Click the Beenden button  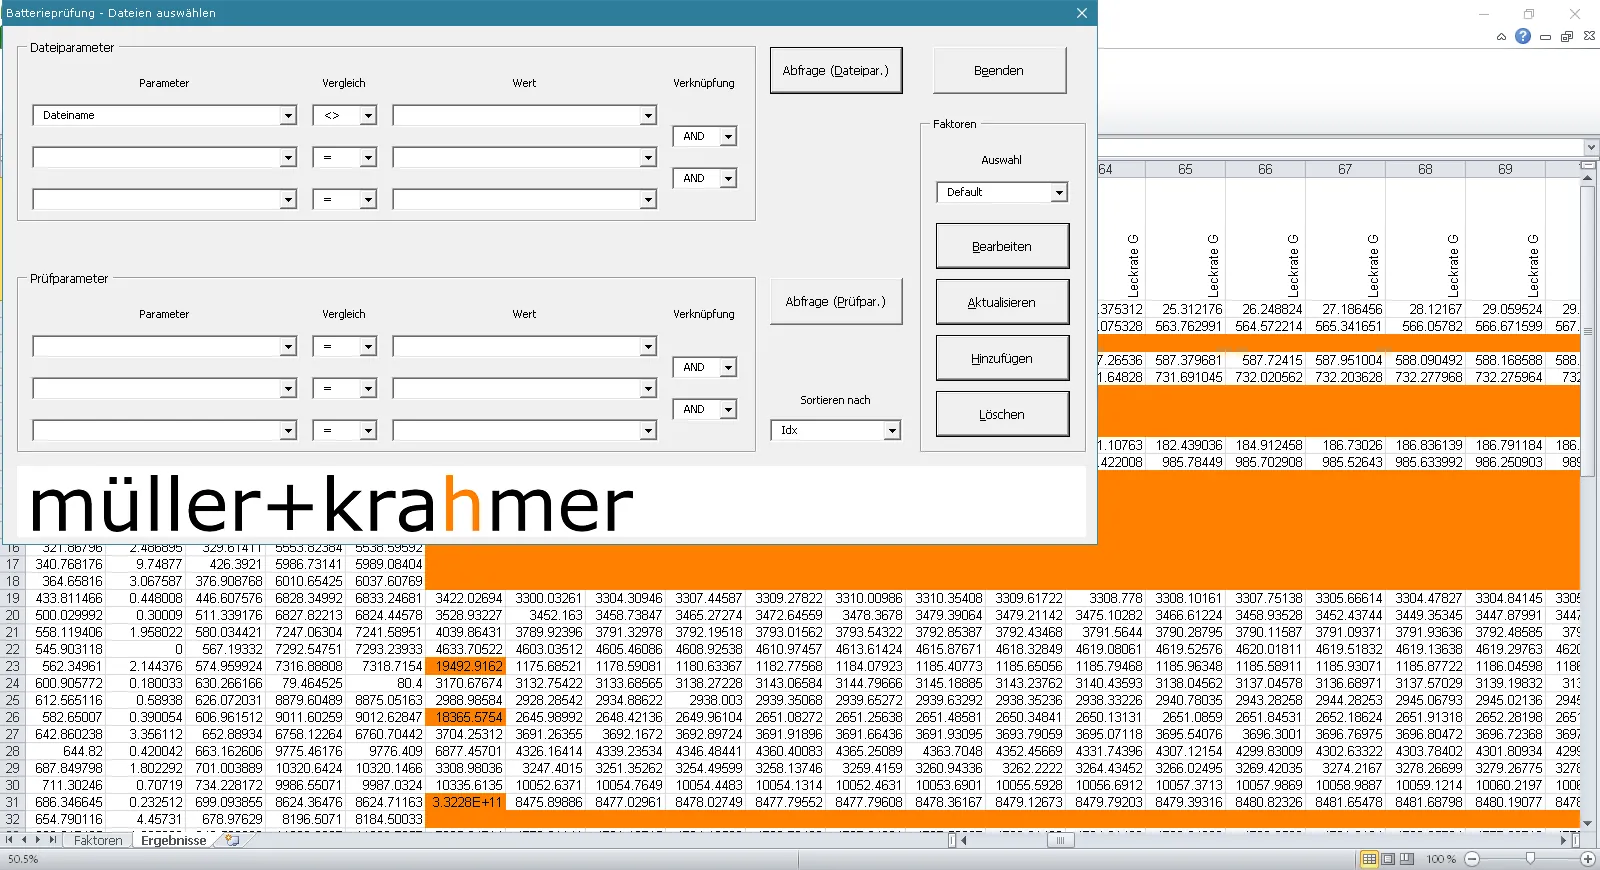pyautogui.click(x=999, y=71)
